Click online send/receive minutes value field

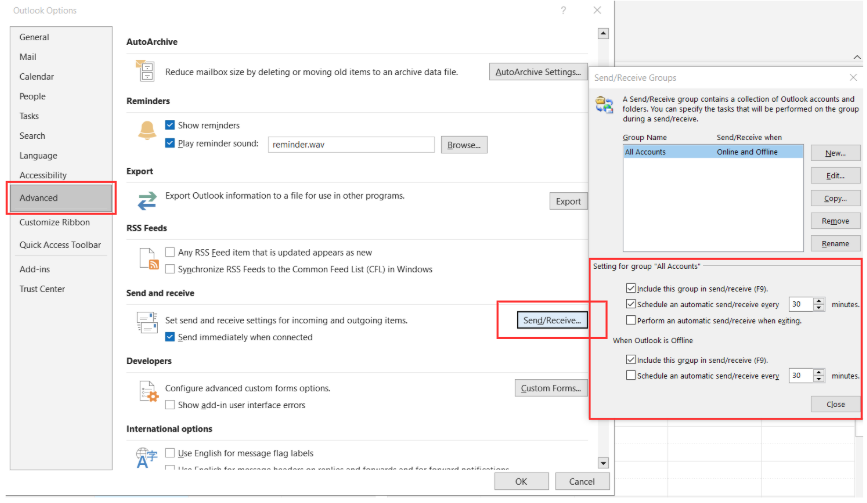click(801, 304)
